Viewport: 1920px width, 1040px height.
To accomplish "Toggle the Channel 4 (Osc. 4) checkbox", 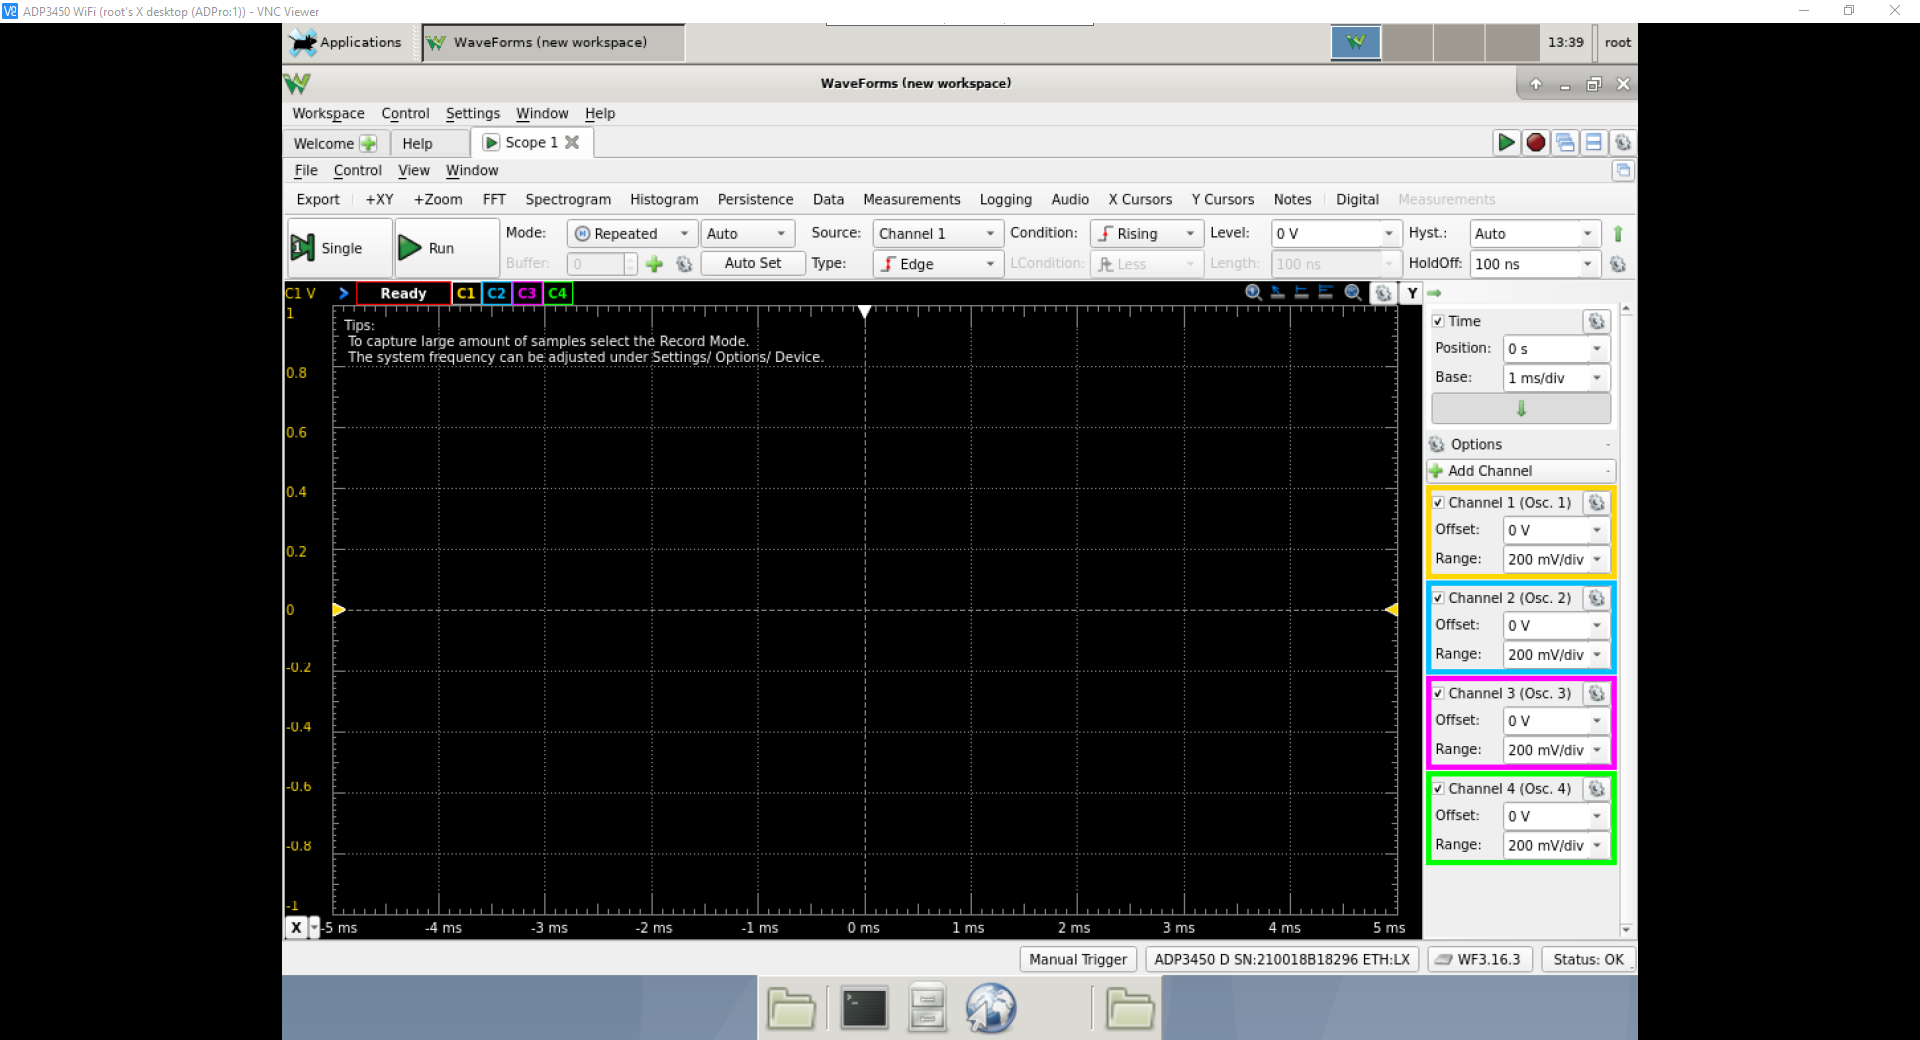I will [x=1438, y=789].
